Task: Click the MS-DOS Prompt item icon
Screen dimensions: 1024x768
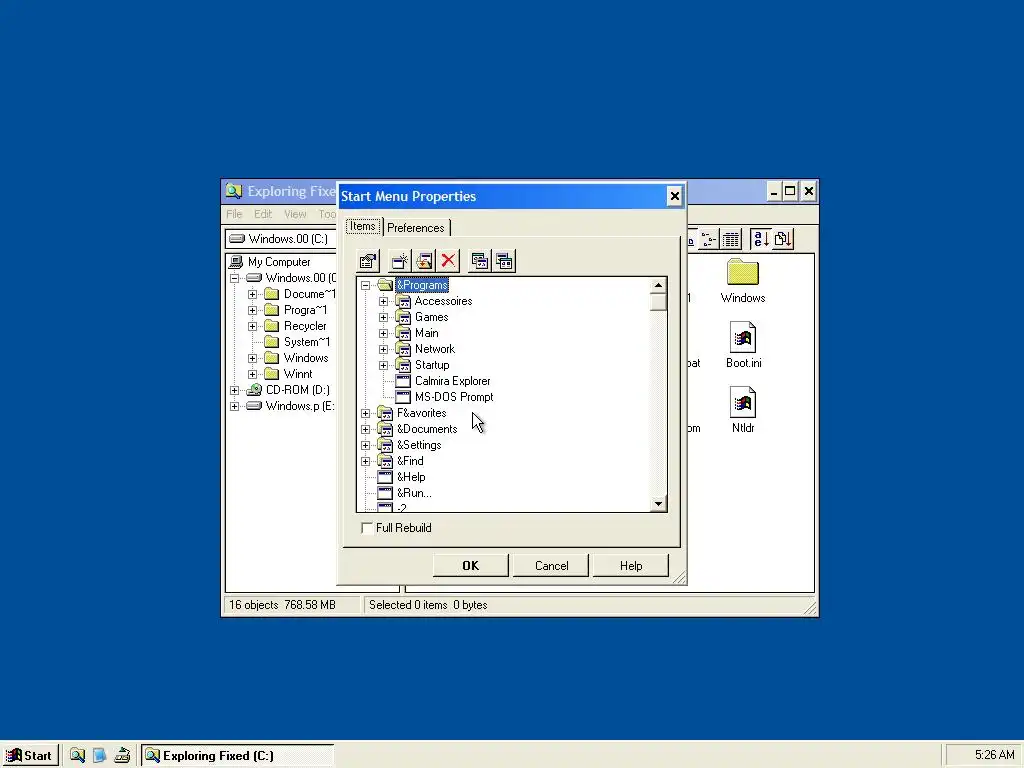Action: [404, 397]
